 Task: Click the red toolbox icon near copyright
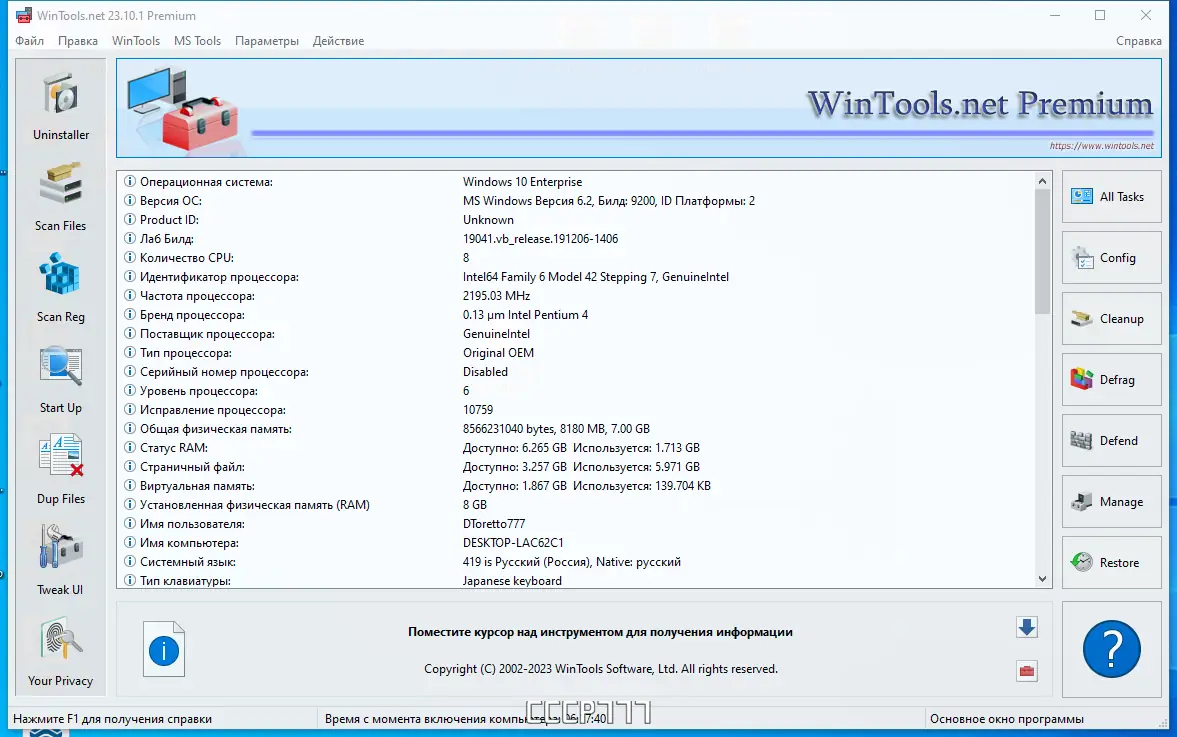[1027, 670]
